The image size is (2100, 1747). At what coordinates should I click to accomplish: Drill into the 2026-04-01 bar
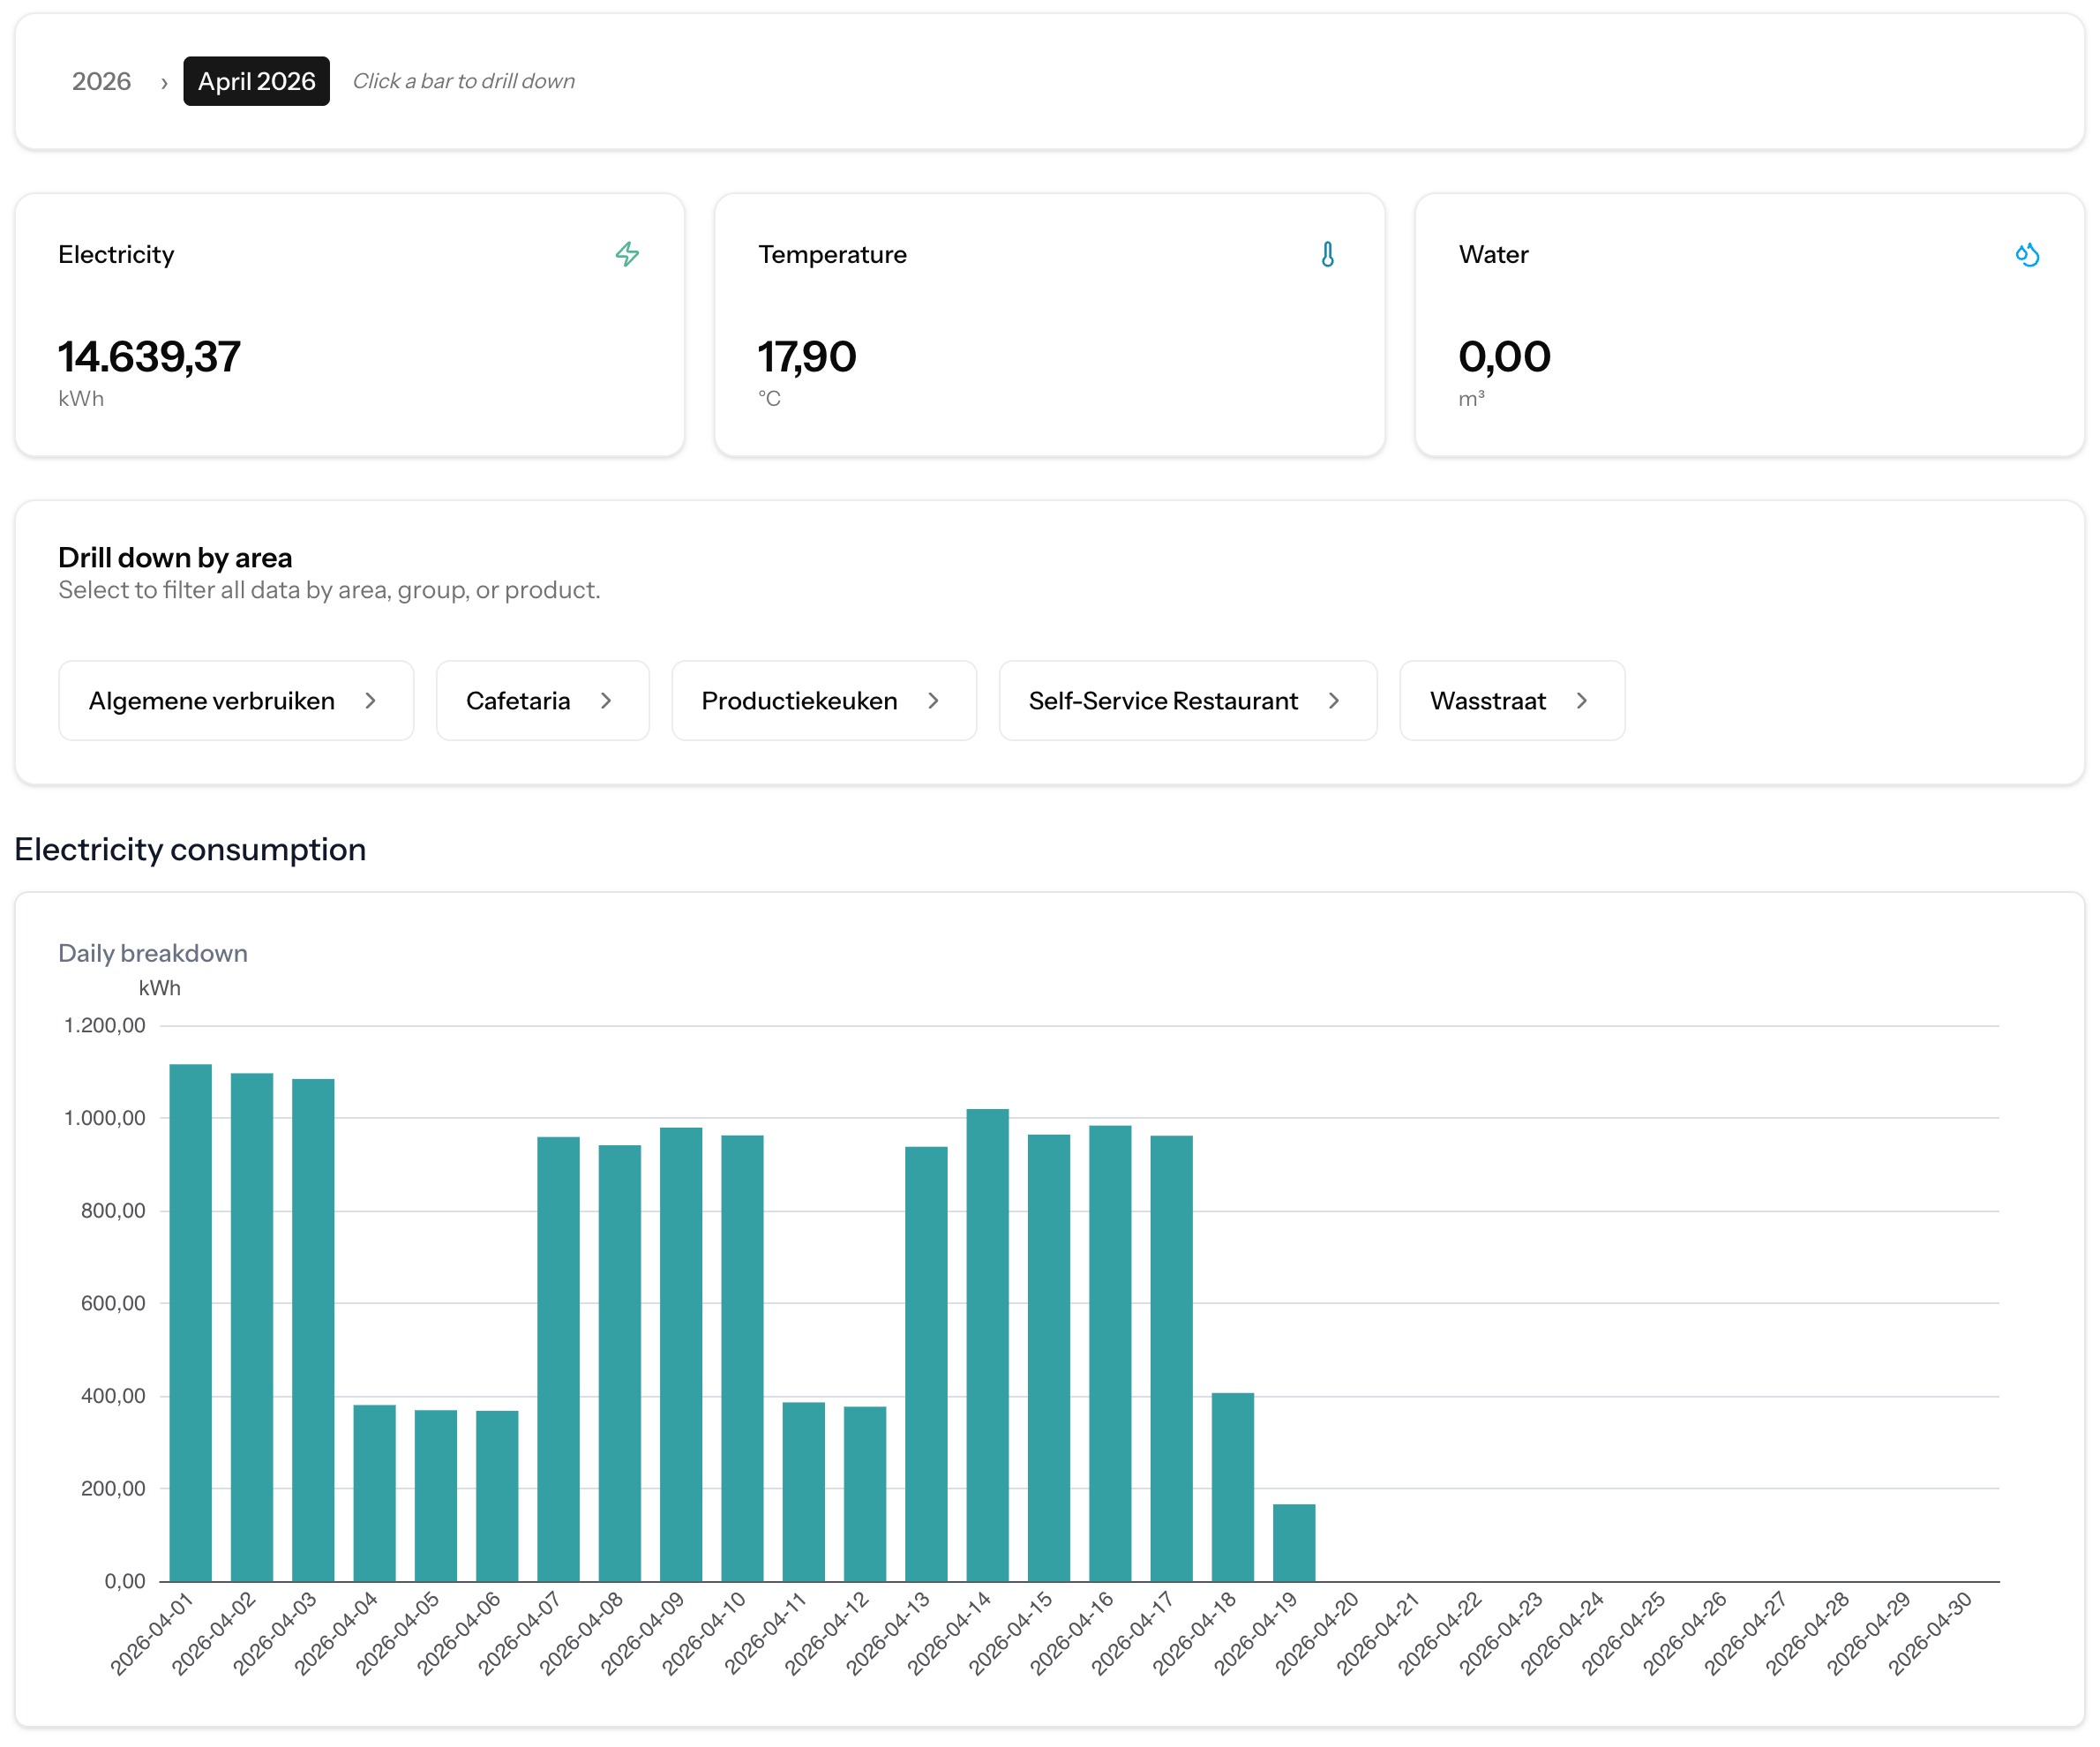190,1322
